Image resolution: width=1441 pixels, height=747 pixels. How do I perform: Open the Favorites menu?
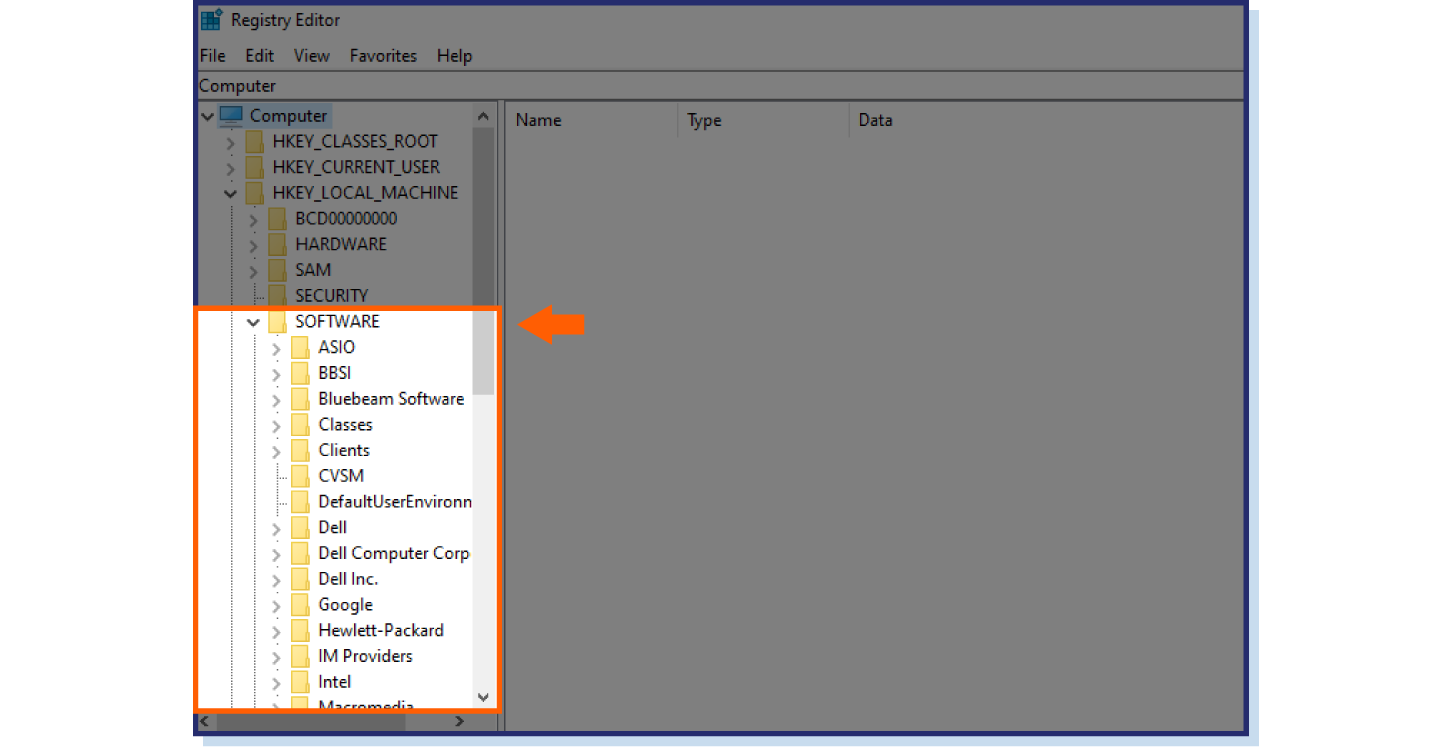(x=383, y=56)
